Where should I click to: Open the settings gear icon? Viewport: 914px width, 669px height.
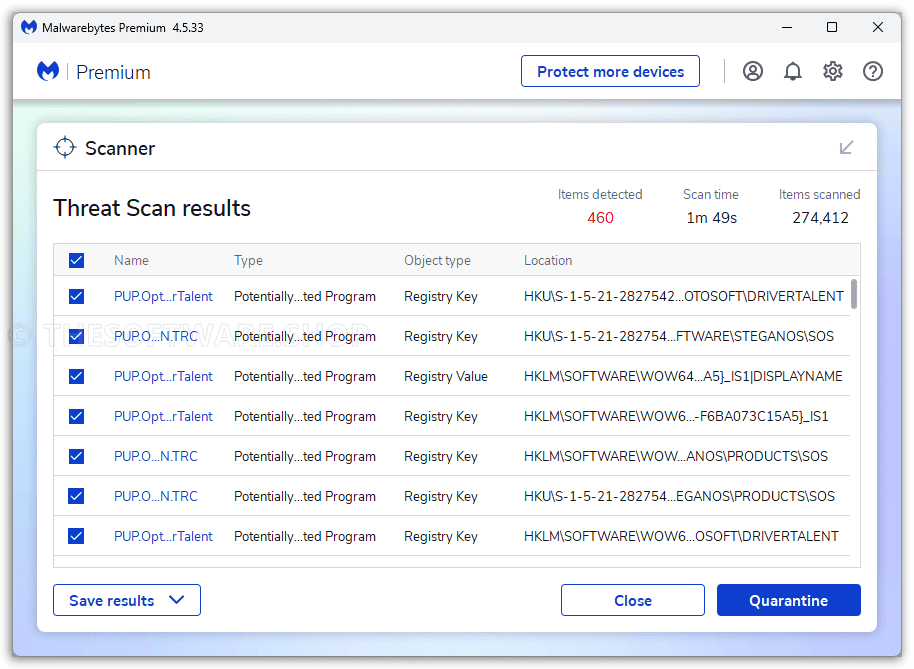click(832, 72)
